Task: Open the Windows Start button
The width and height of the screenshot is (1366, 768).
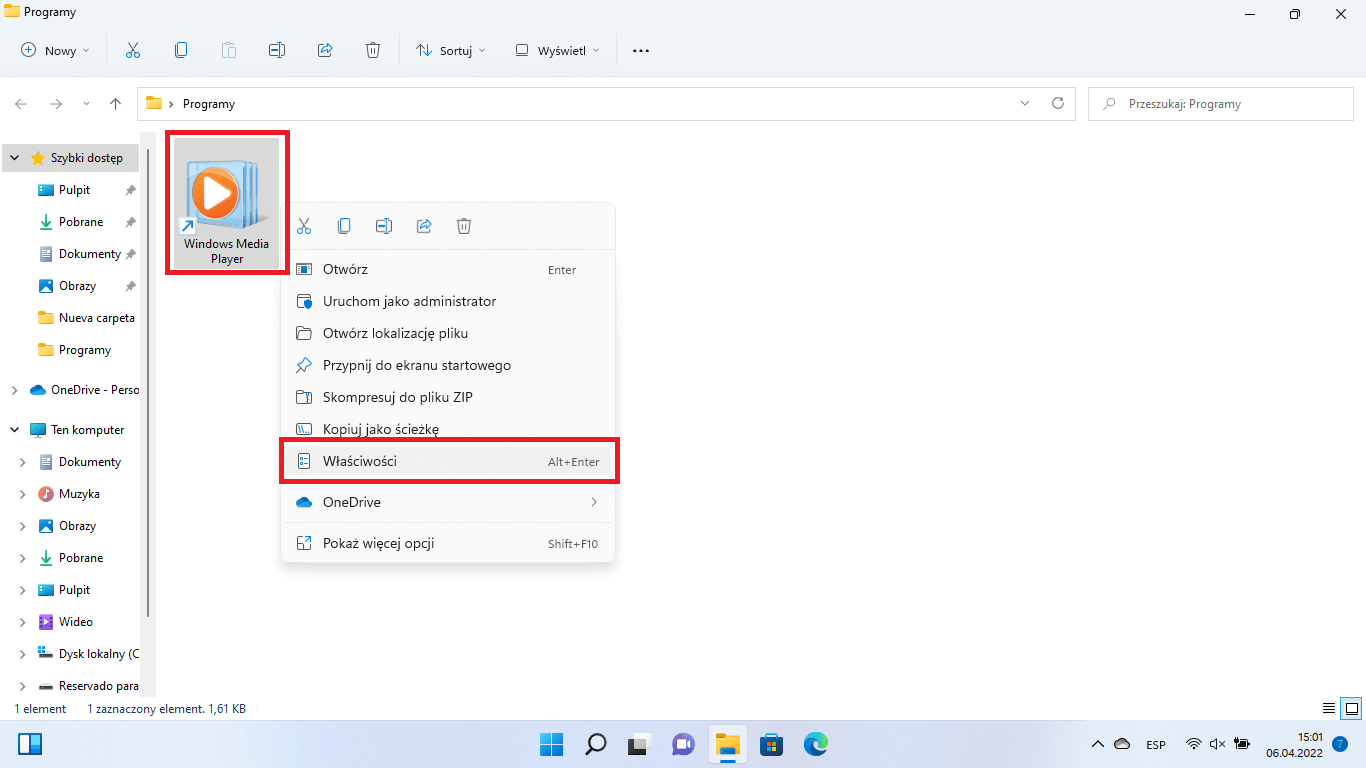Action: [x=552, y=744]
